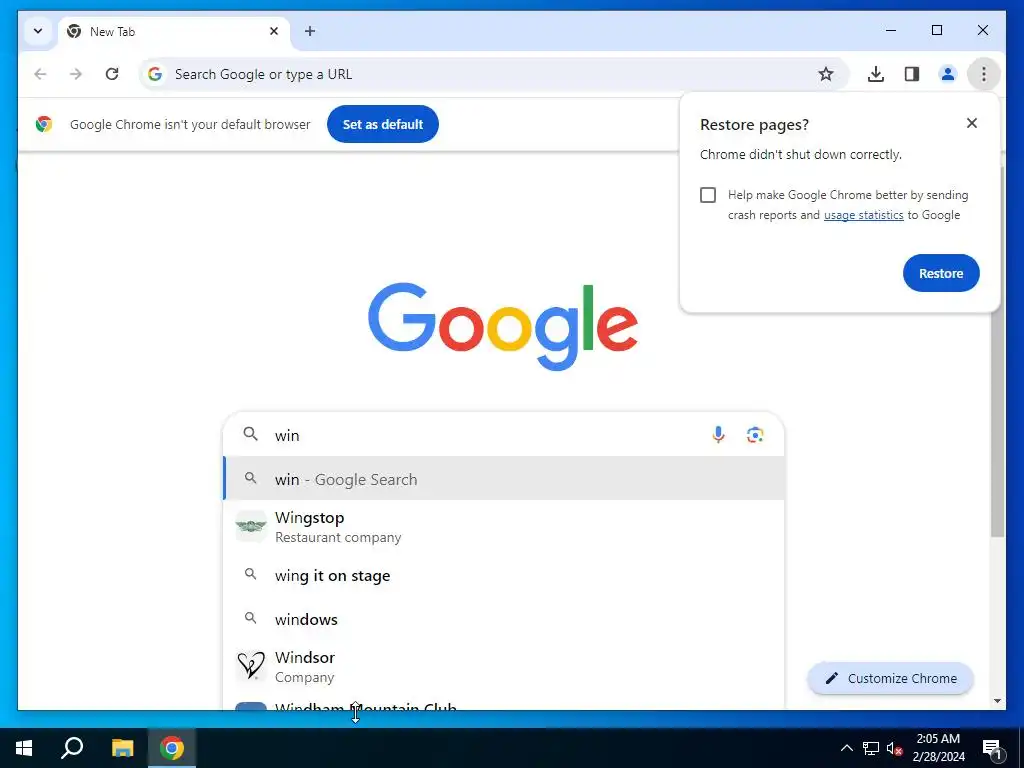1024x768 pixels.
Task: Click the page vertical scrollbar thumb
Action: [997, 353]
